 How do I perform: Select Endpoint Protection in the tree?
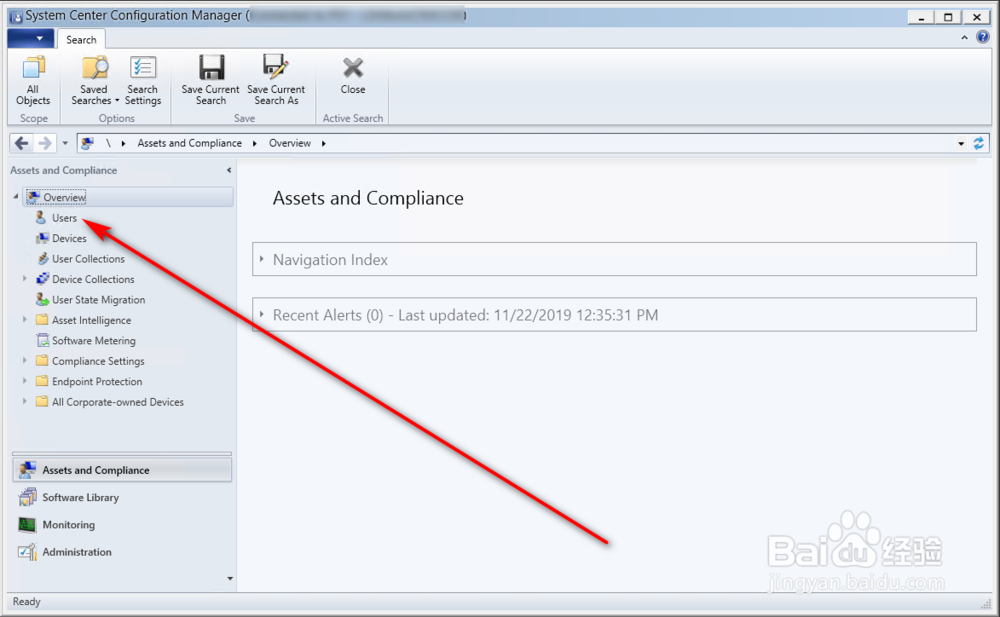tap(97, 382)
